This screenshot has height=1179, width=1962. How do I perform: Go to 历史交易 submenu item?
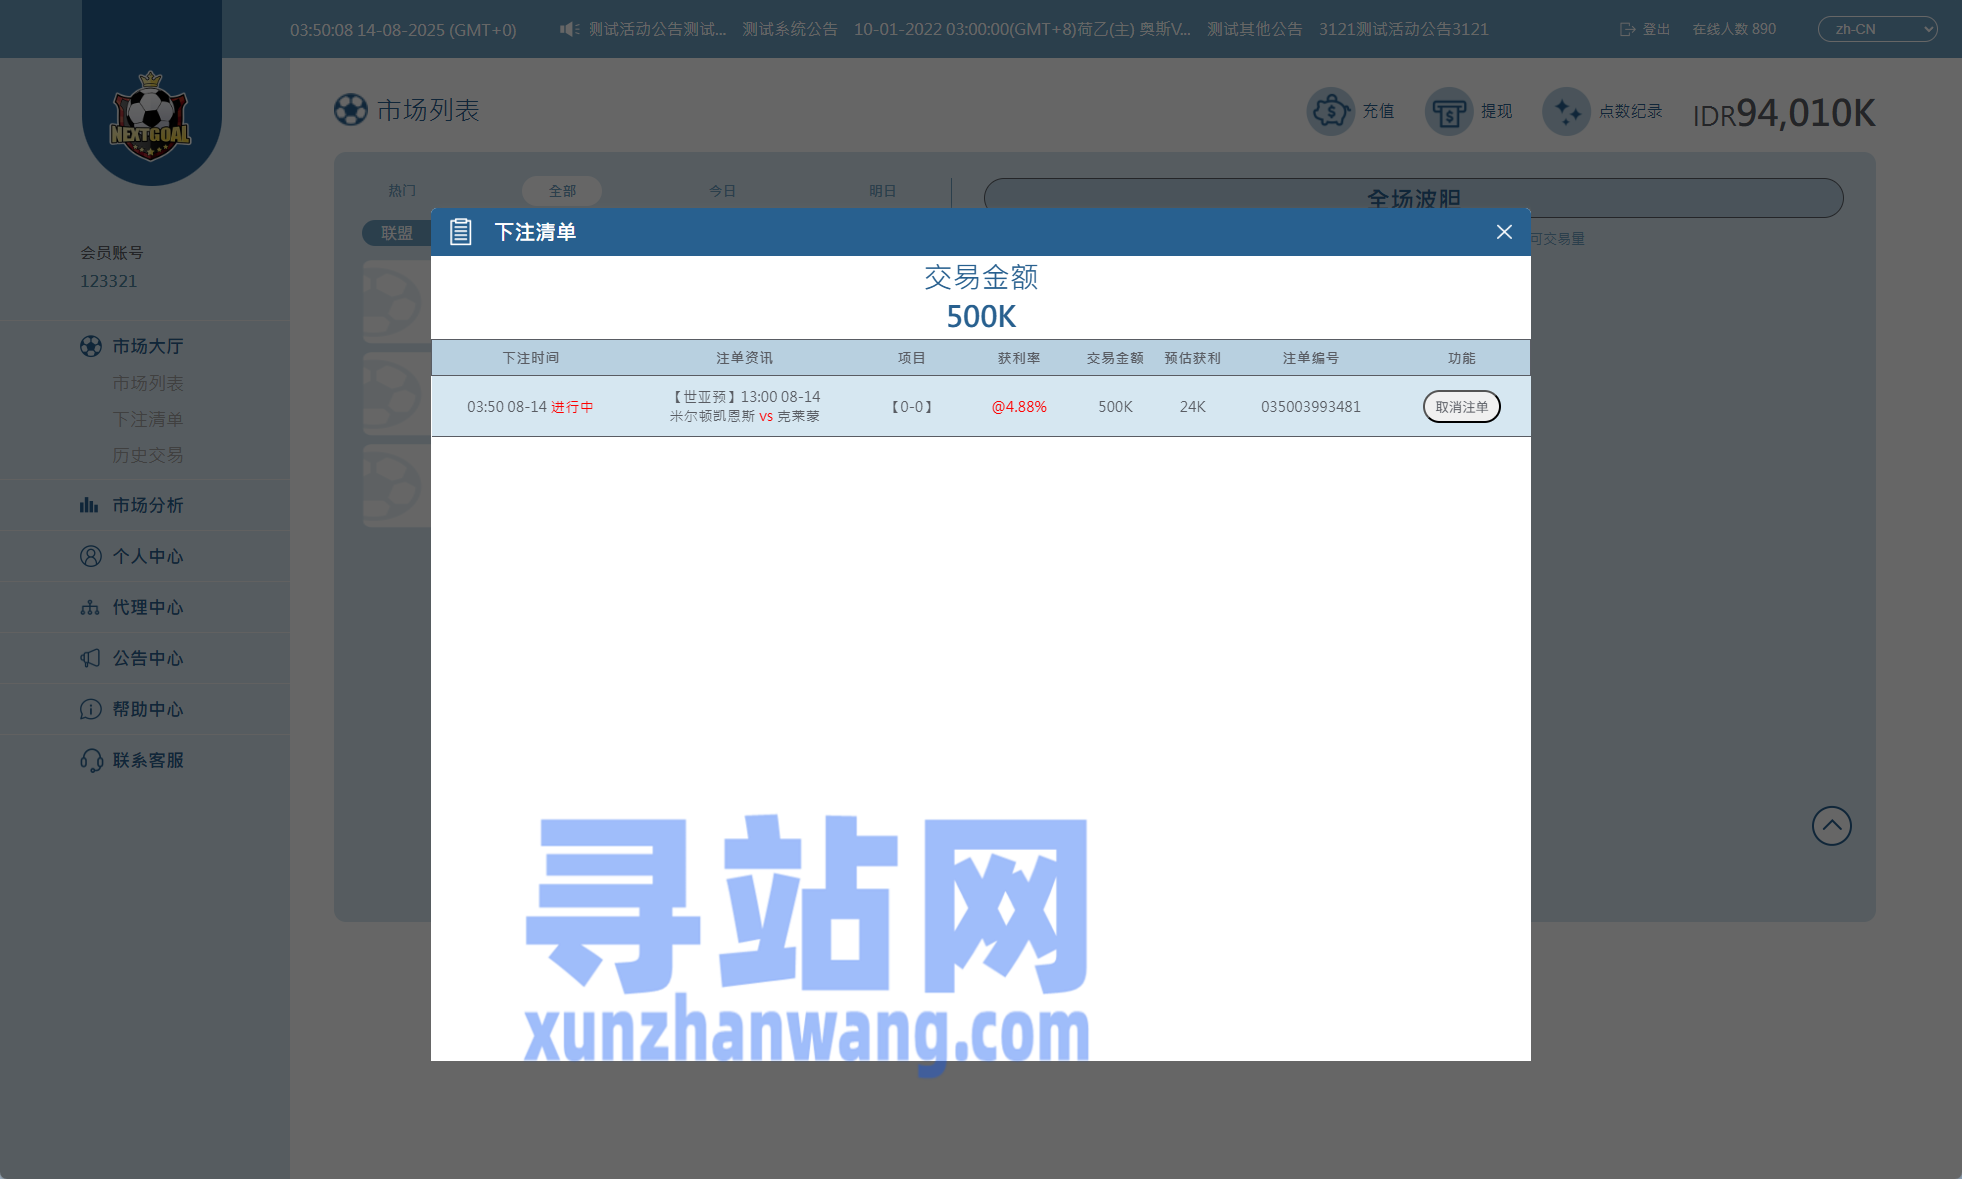tap(147, 455)
